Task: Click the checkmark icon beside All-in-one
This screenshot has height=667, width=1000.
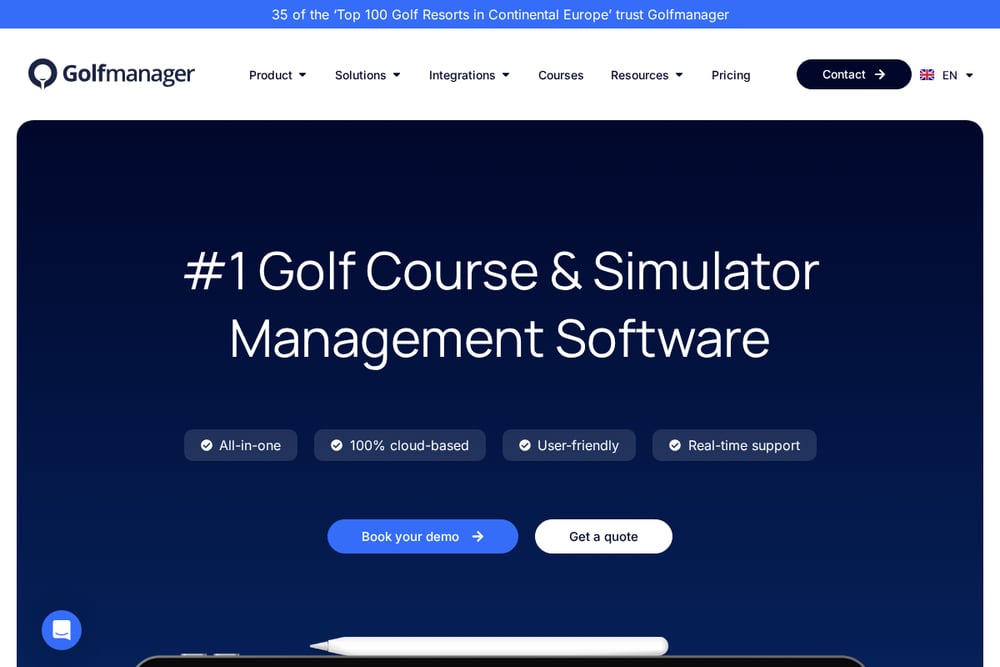Action: click(207, 445)
